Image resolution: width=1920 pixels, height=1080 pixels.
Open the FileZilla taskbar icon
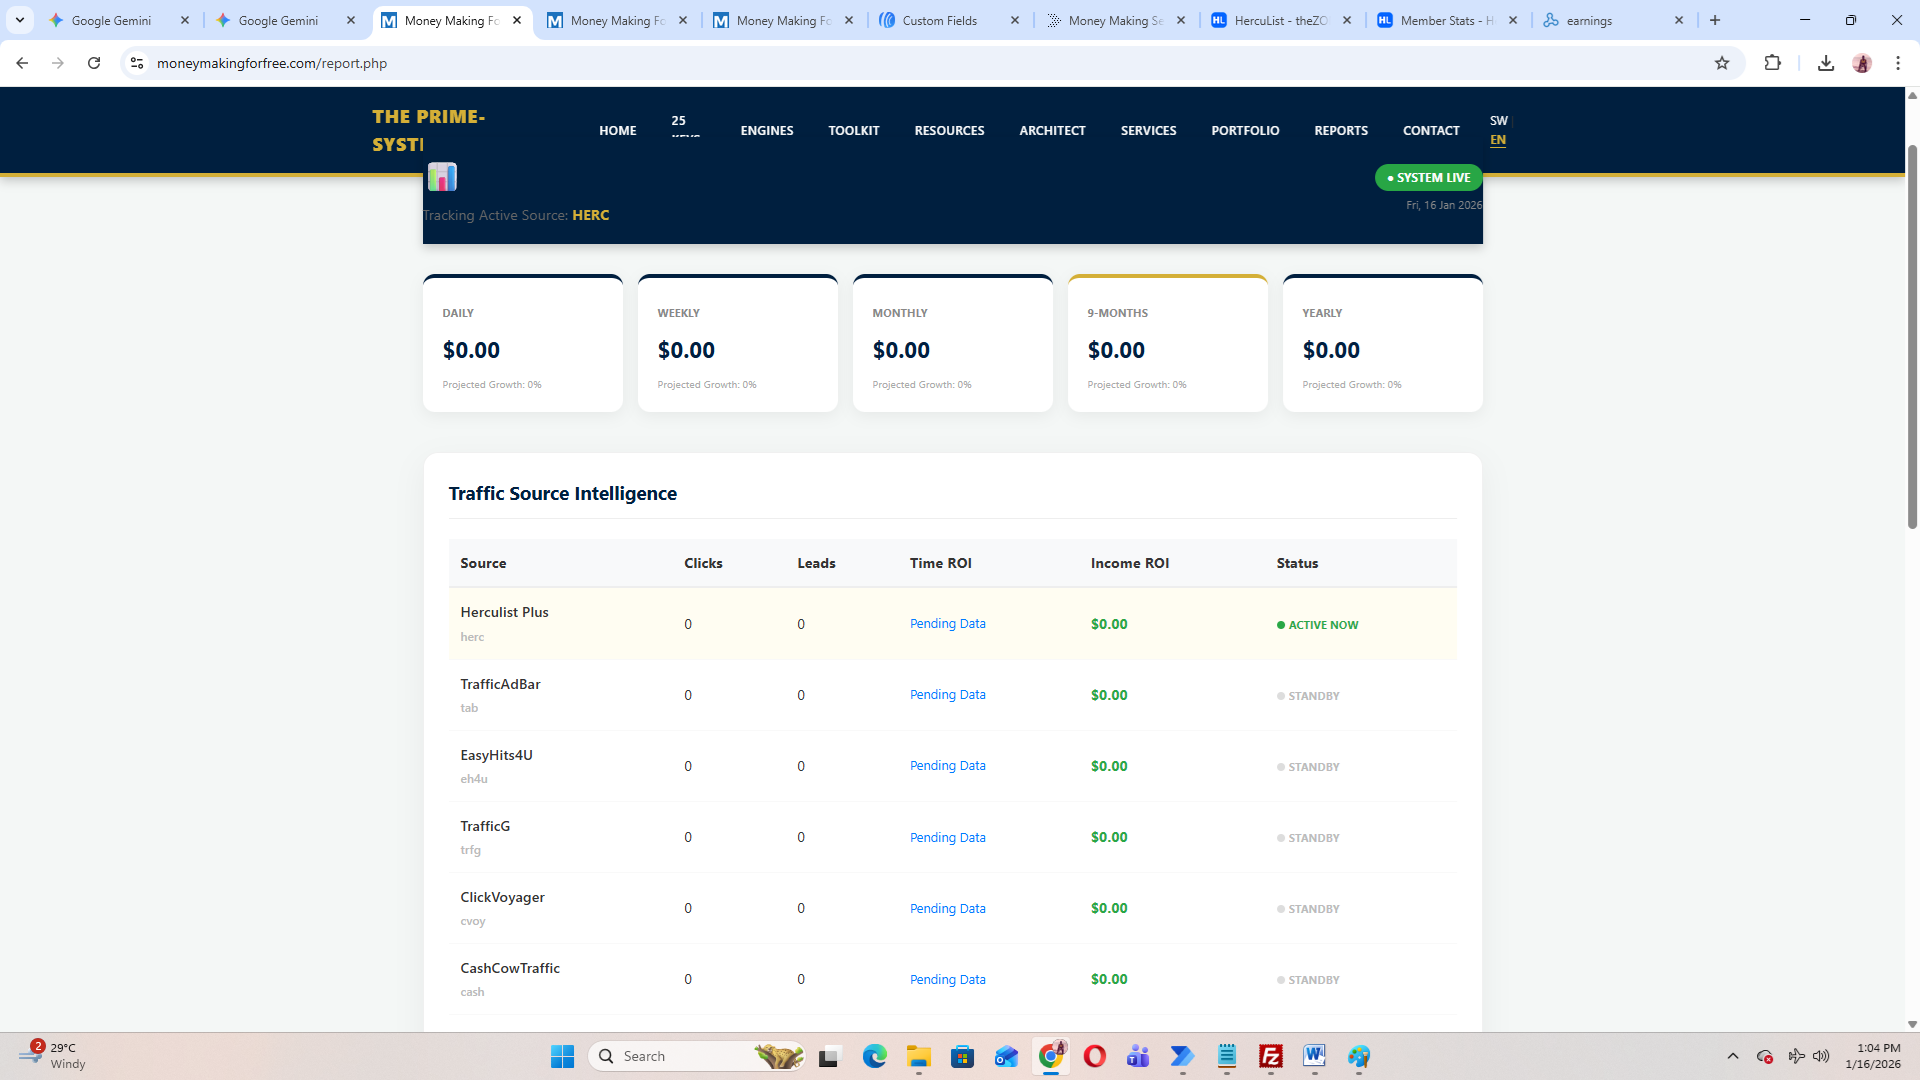pos(1270,1056)
